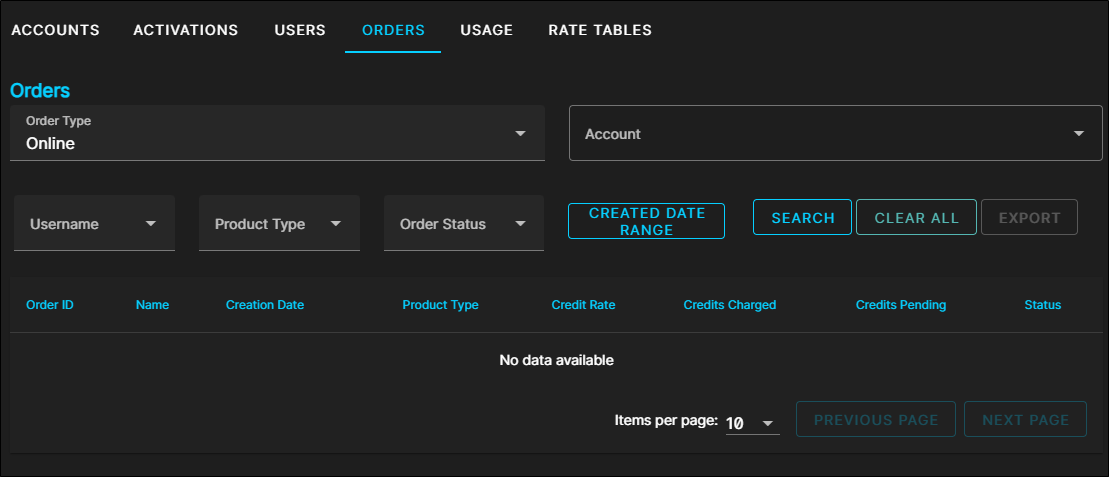The width and height of the screenshot is (1109, 477).
Task: Select the Usage tab
Action: (486, 30)
